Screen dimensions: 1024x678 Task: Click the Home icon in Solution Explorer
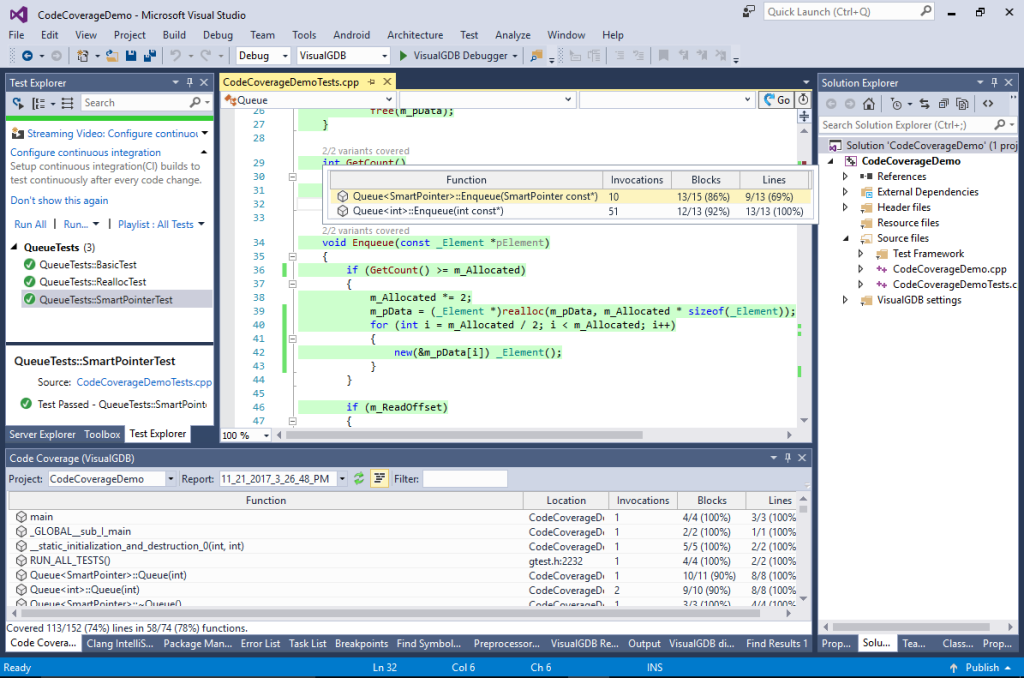(869, 103)
